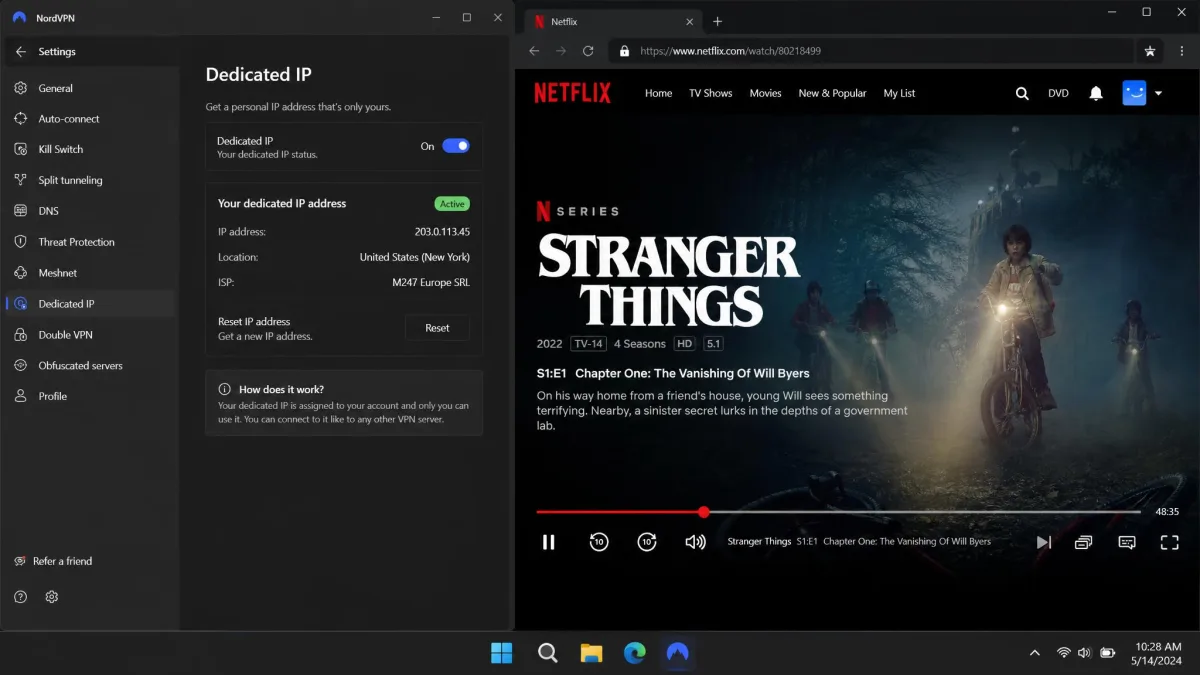
Task: Click the Netflix URL address bar
Action: (x=870, y=51)
